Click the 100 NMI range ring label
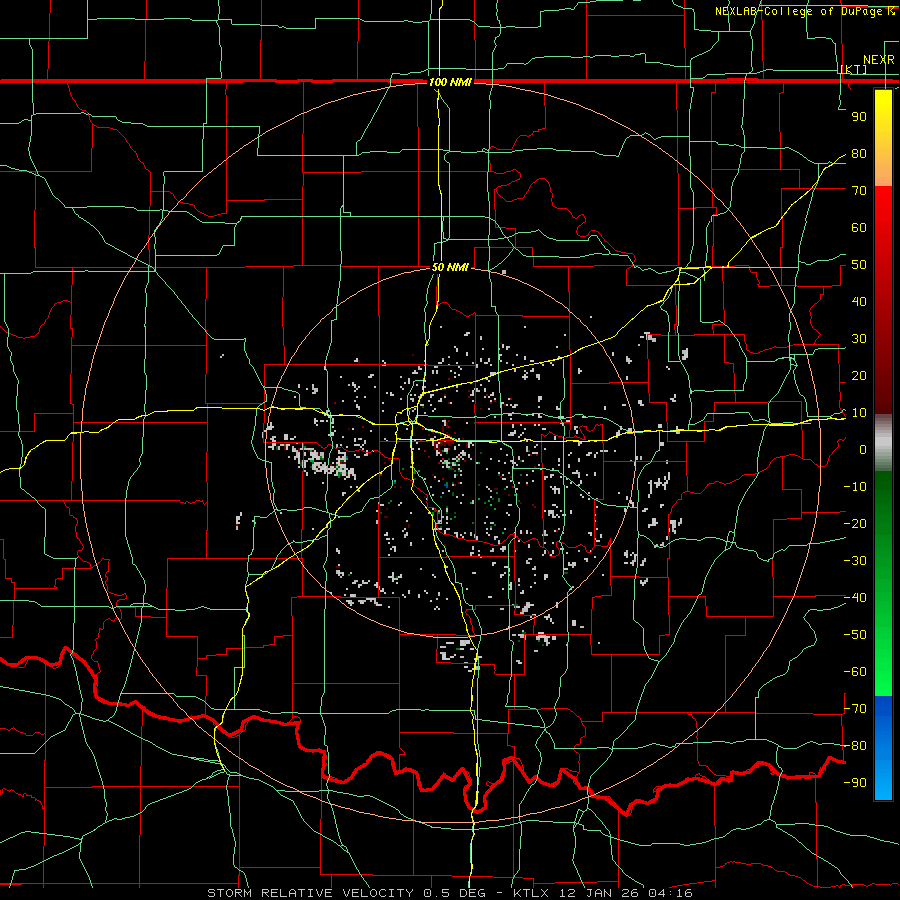The height and width of the screenshot is (900, 900). point(450,82)
